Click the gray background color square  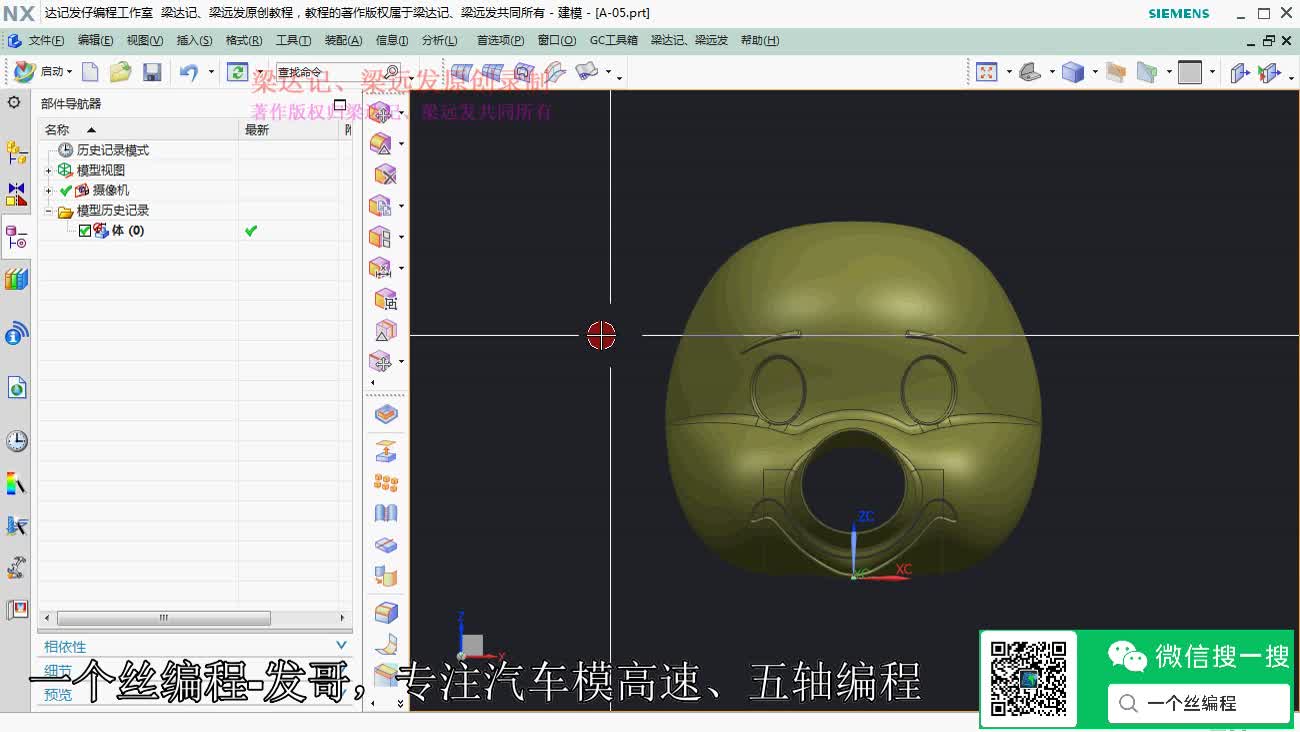(x=1190, y=72)
